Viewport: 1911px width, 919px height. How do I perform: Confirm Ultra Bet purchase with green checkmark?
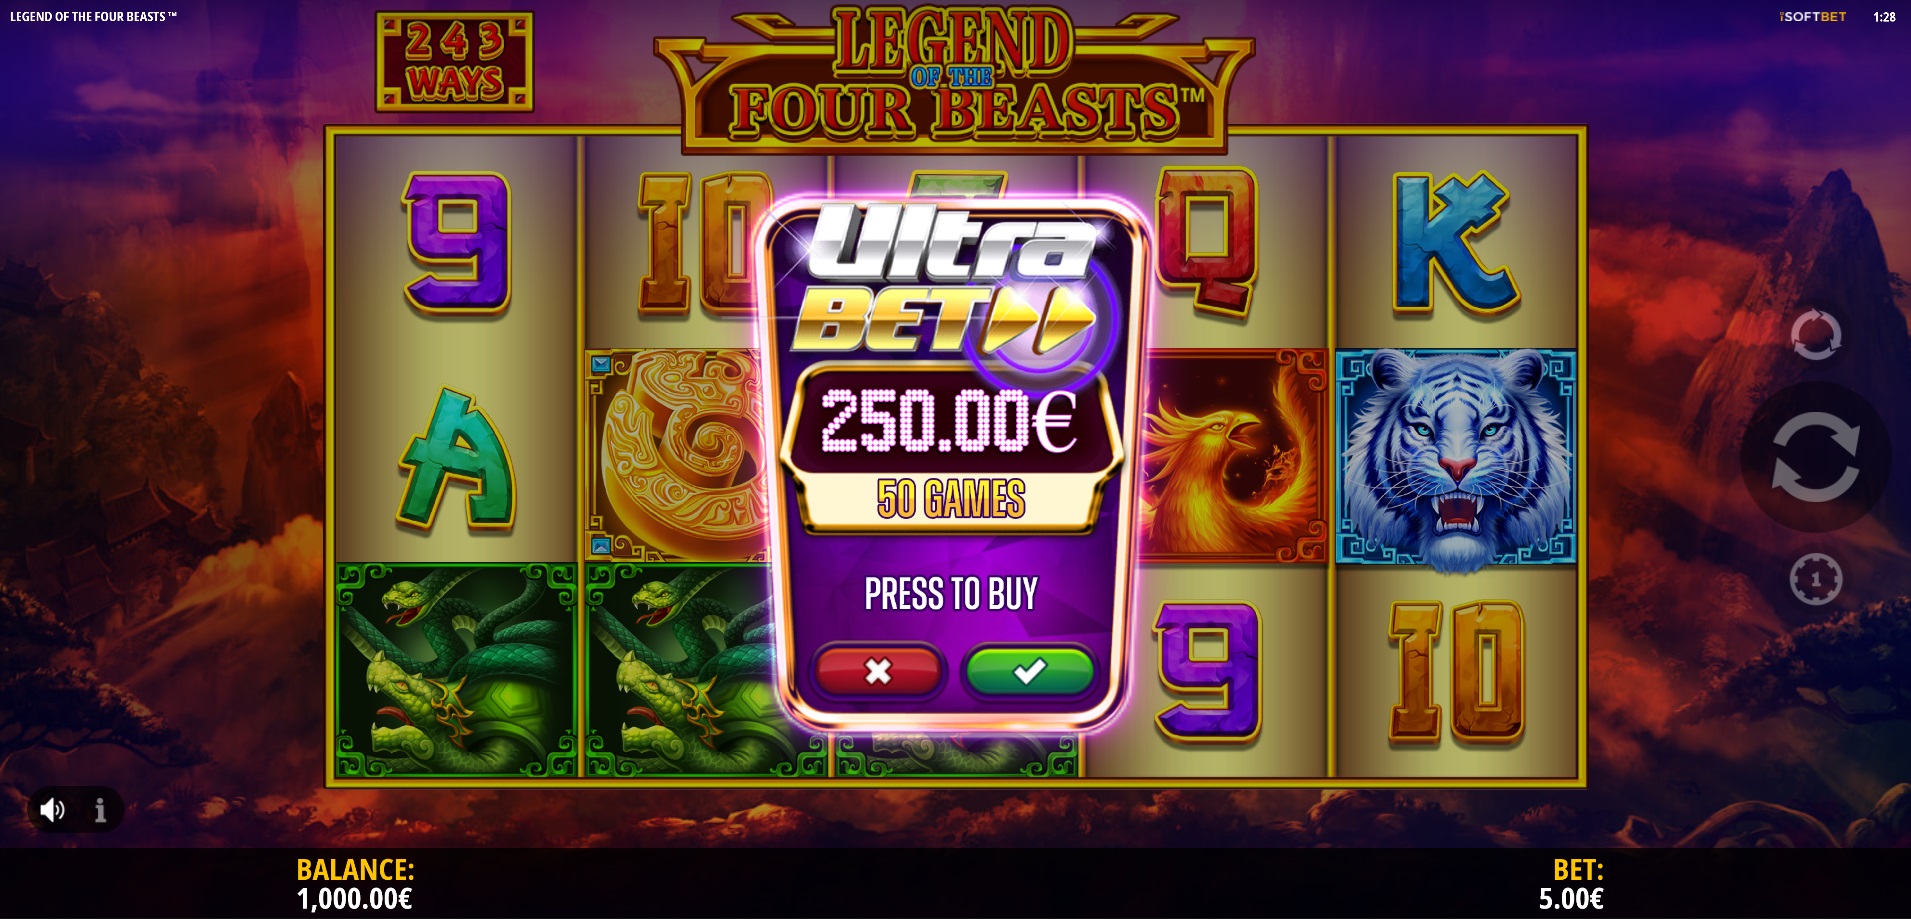(x=1028, y=670)
